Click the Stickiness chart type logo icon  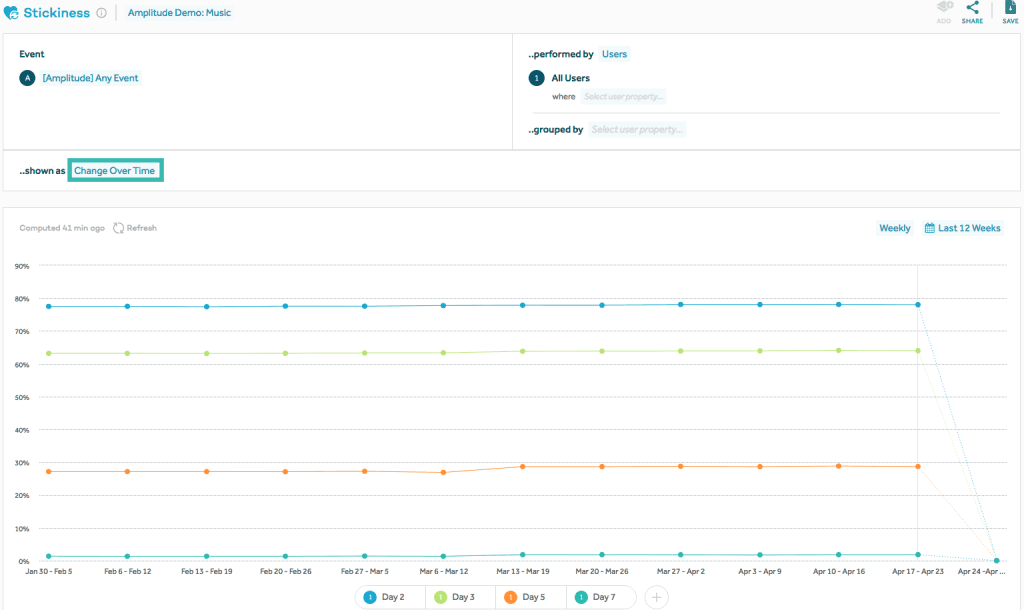click(x=12, y=13)
